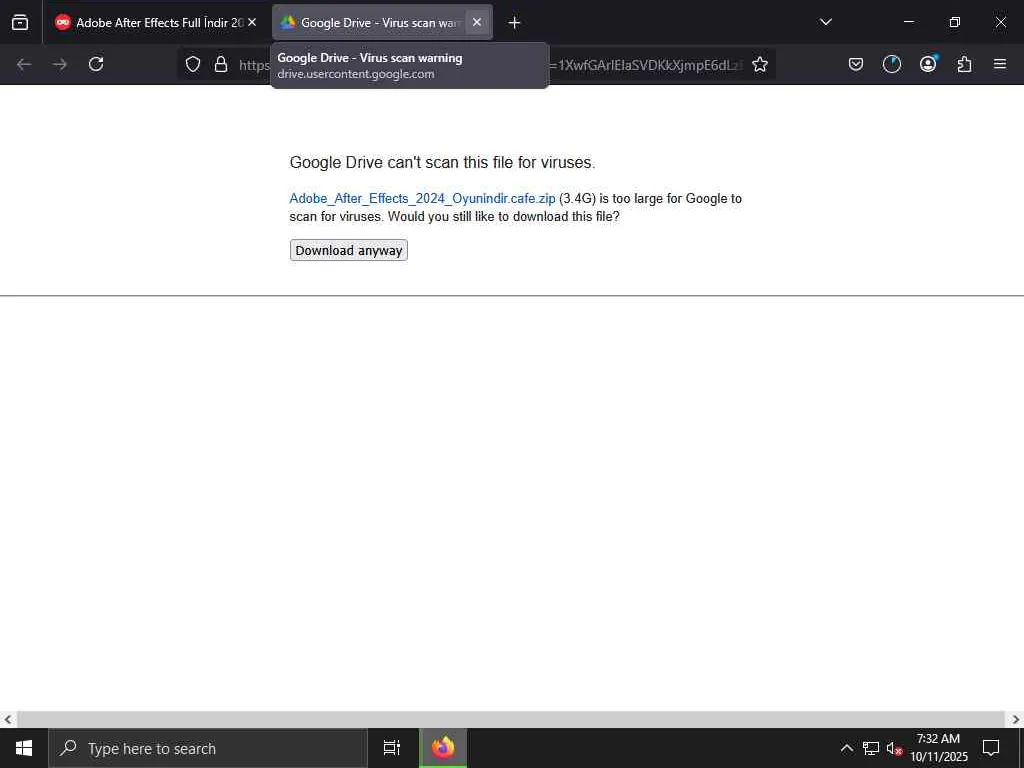
Task: Save page to Pocket
Action: 856,64
